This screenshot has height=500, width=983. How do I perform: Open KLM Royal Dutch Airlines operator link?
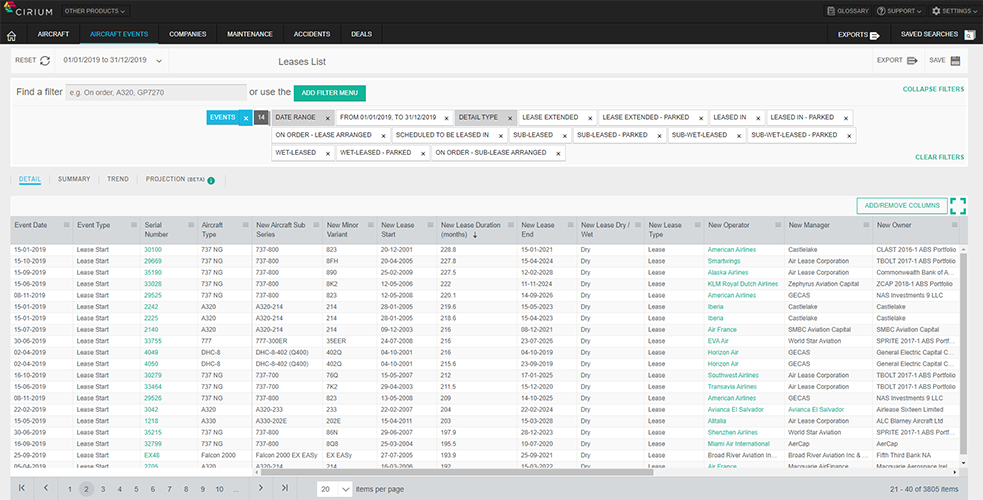742,284
